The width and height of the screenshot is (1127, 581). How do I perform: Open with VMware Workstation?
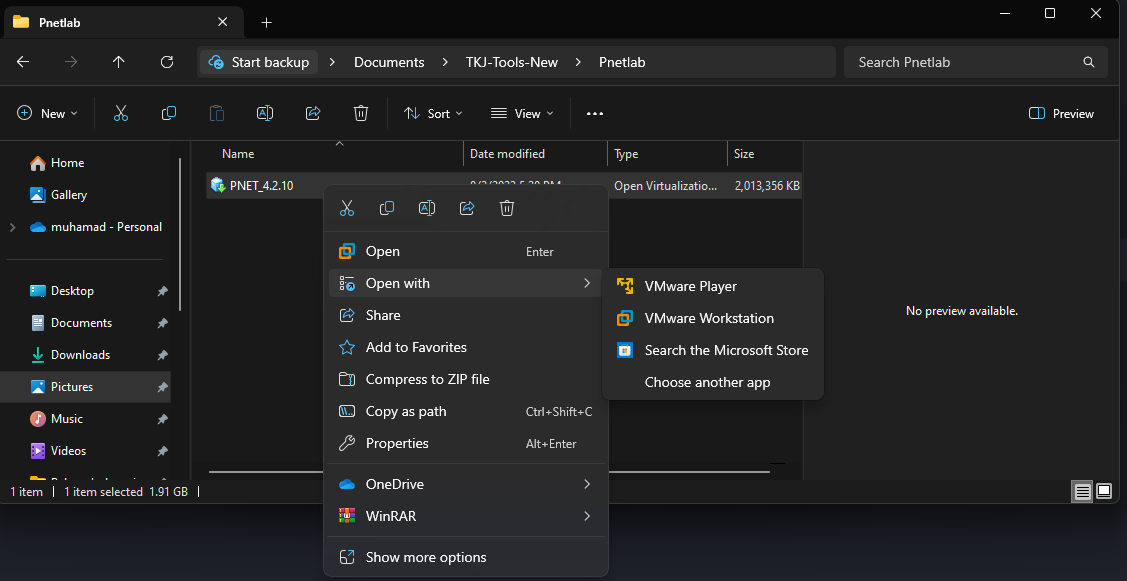[x=713, y=318]
